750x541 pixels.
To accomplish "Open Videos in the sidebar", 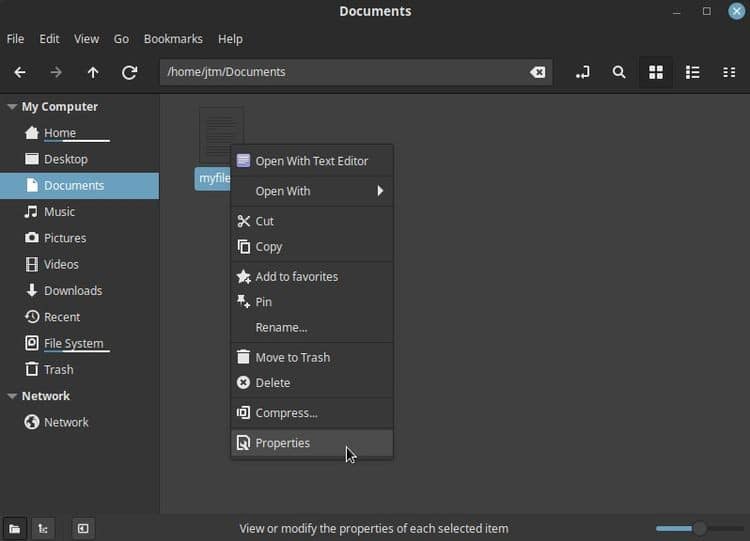I will click(x=79, y=265).
